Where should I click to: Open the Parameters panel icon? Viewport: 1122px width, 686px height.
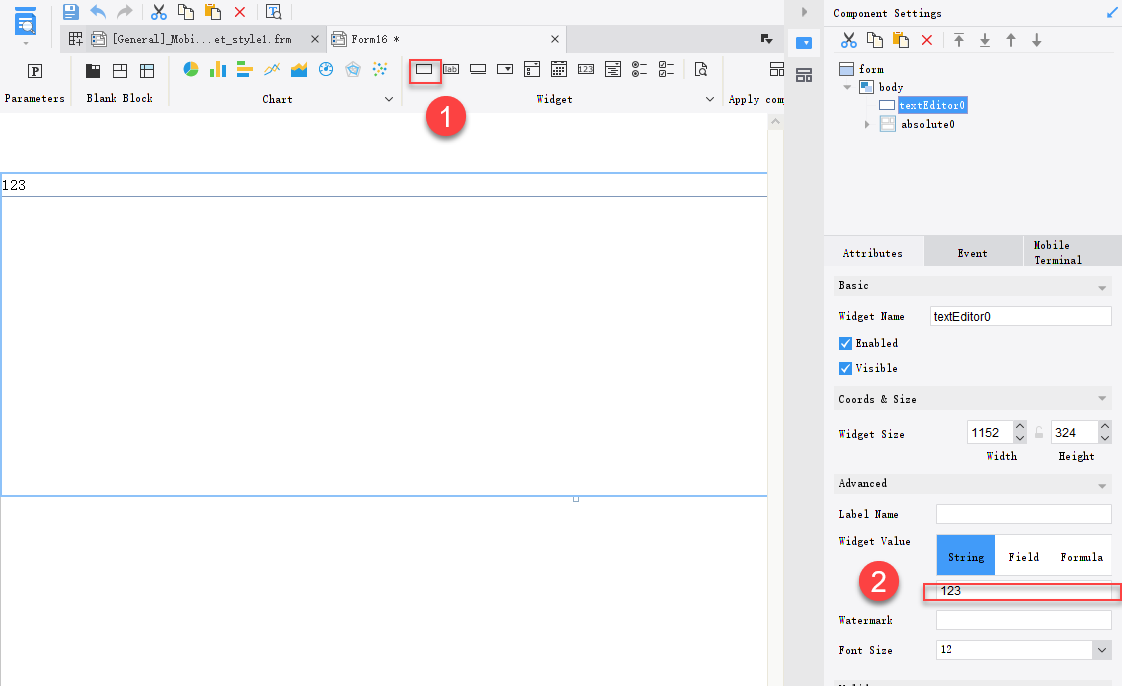point(34,71)
